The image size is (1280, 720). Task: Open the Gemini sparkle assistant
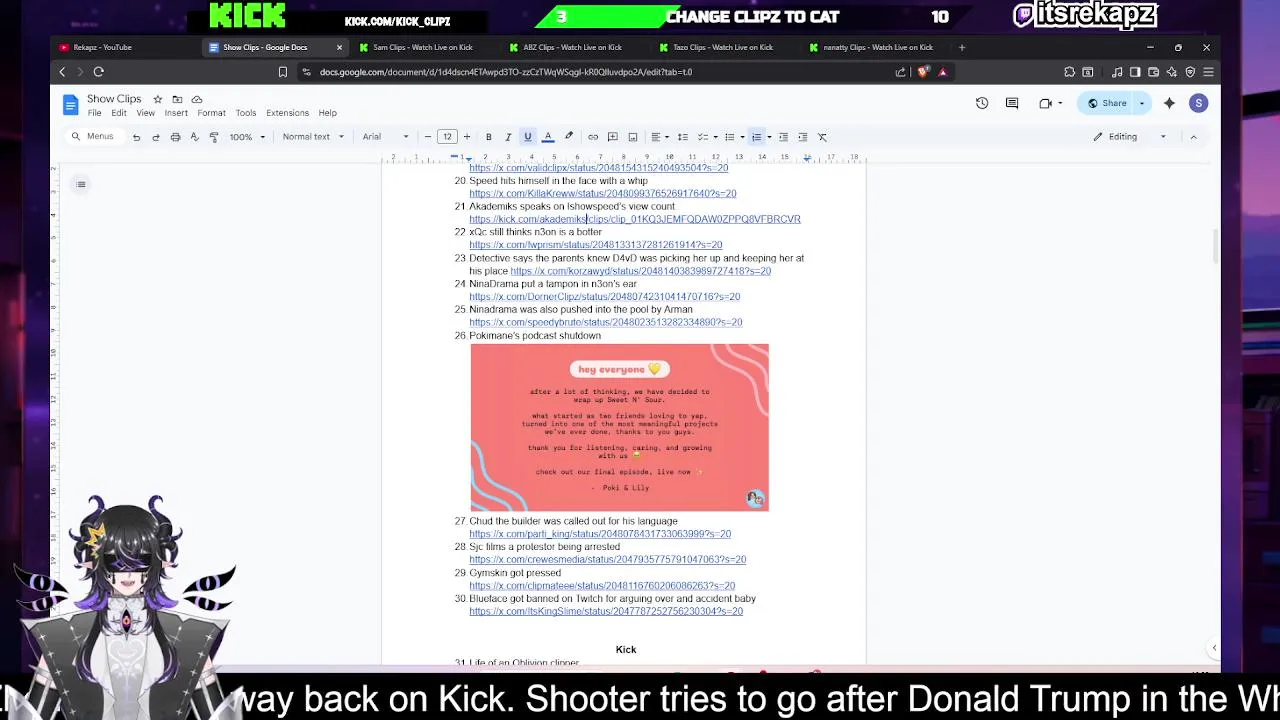1169,103
